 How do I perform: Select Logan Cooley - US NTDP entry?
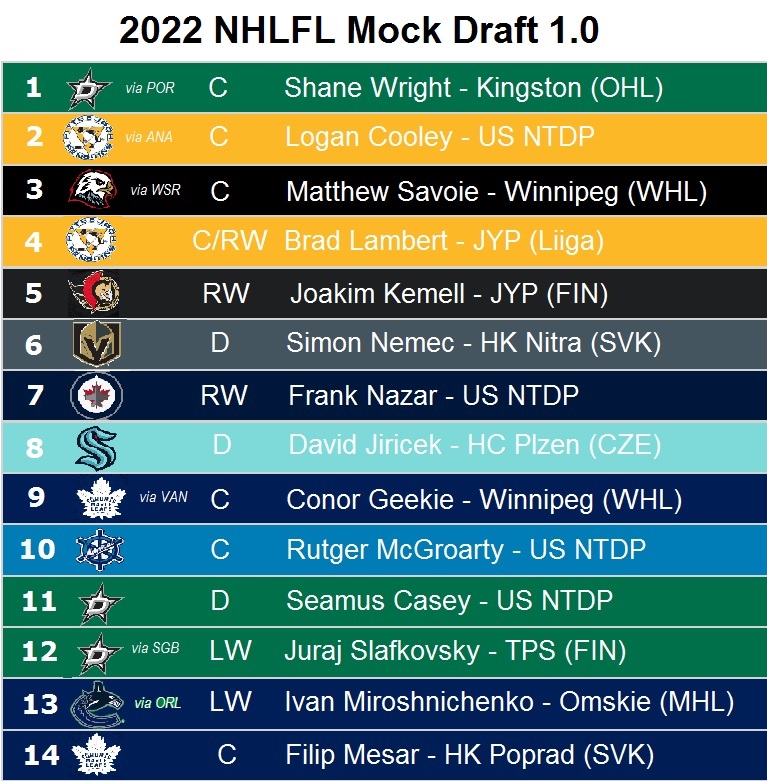(x=440, y=137)
